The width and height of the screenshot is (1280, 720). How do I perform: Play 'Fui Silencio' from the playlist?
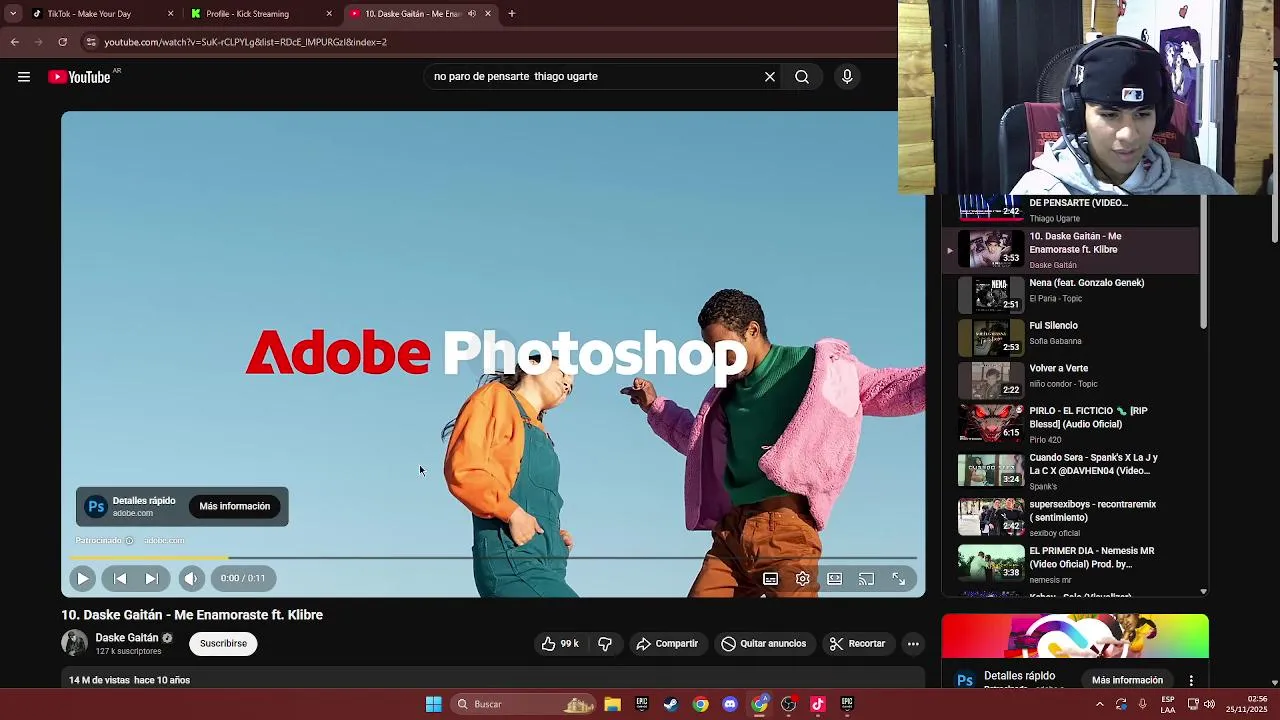(1070, 337)
